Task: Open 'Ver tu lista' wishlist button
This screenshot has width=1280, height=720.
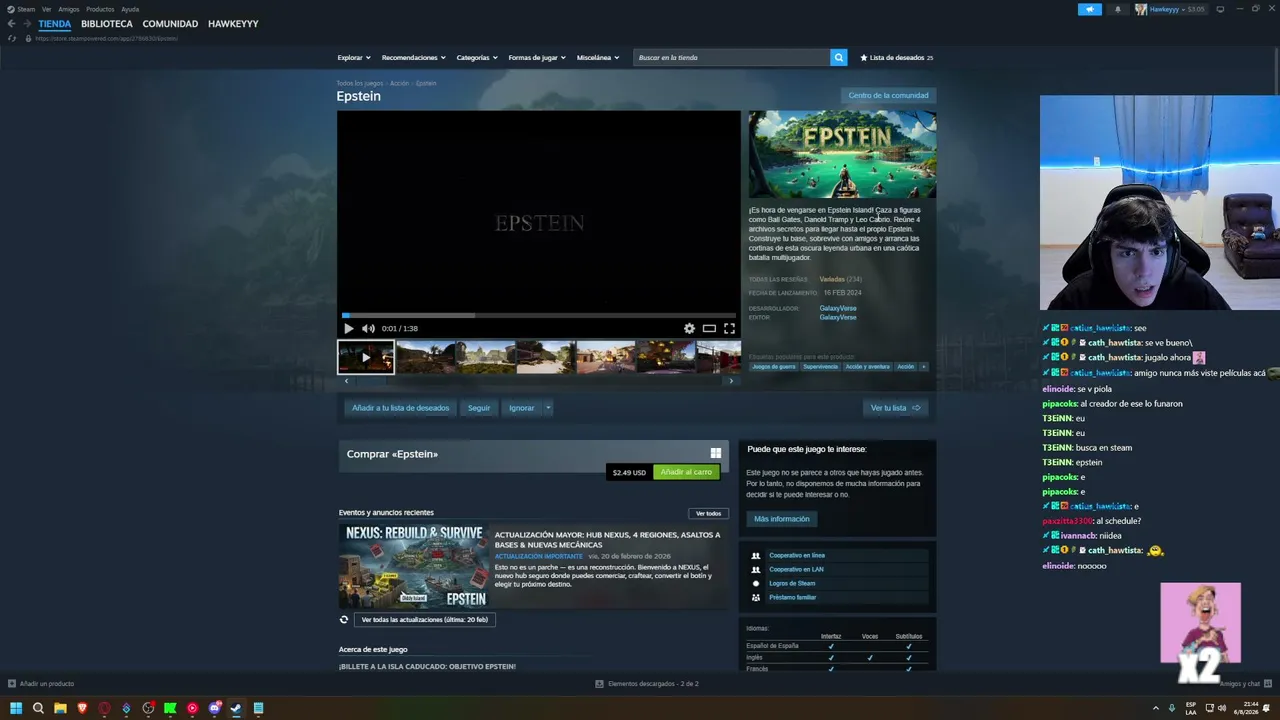Action: coord(895,408)
